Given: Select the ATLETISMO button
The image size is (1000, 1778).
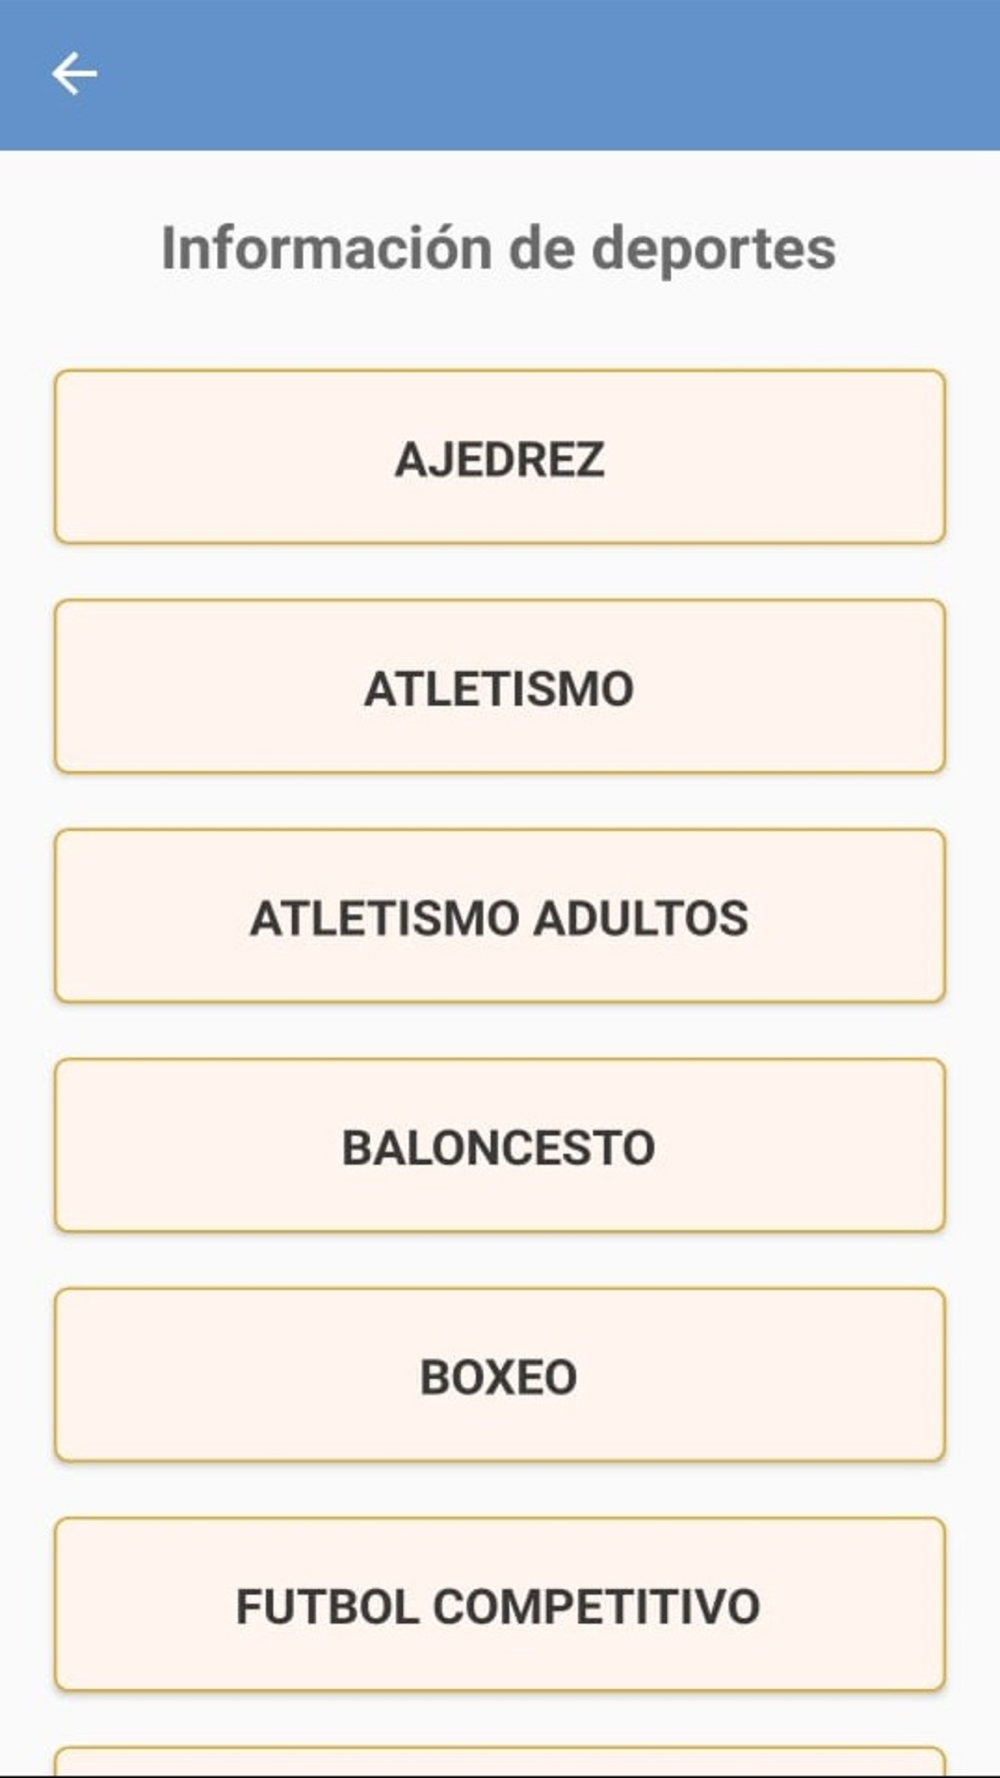Looking at the screenshot, I should [499, 687].
